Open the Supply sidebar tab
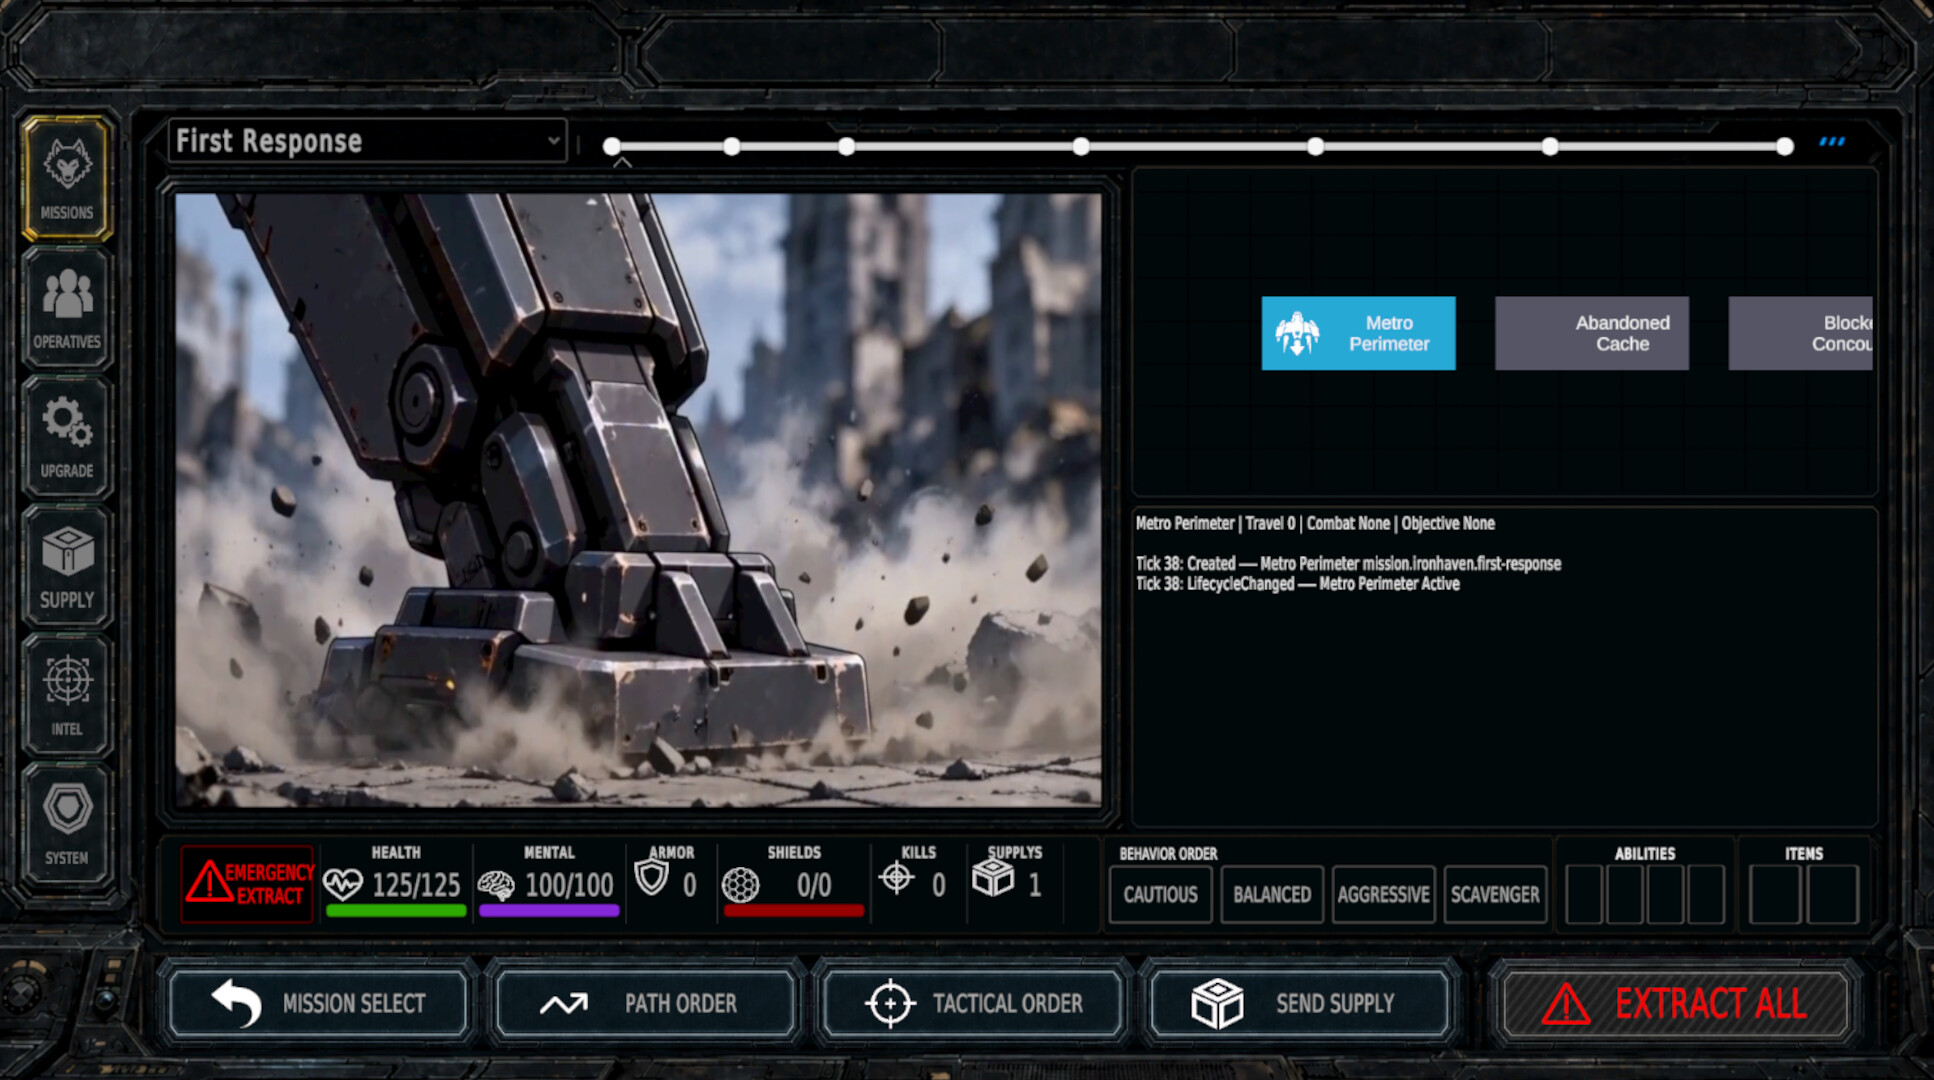This screenshot has height=1080, width=1934. (67, 566)
